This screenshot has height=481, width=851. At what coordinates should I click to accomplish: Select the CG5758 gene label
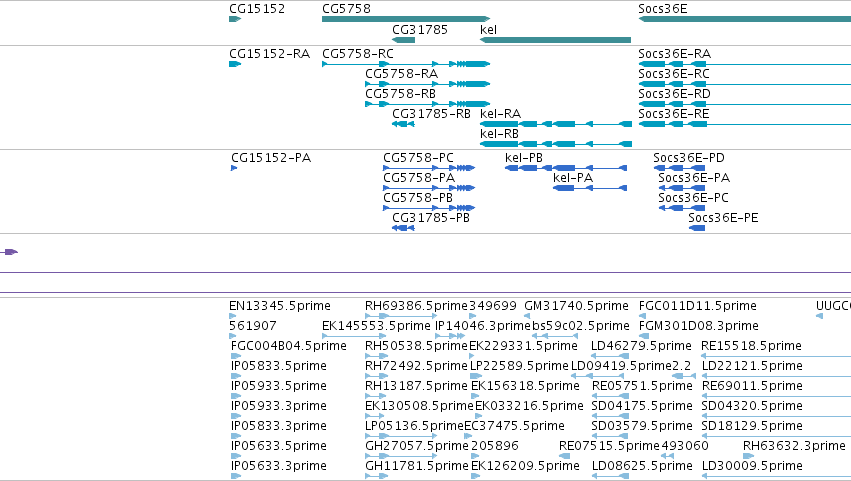click(346, 9)
